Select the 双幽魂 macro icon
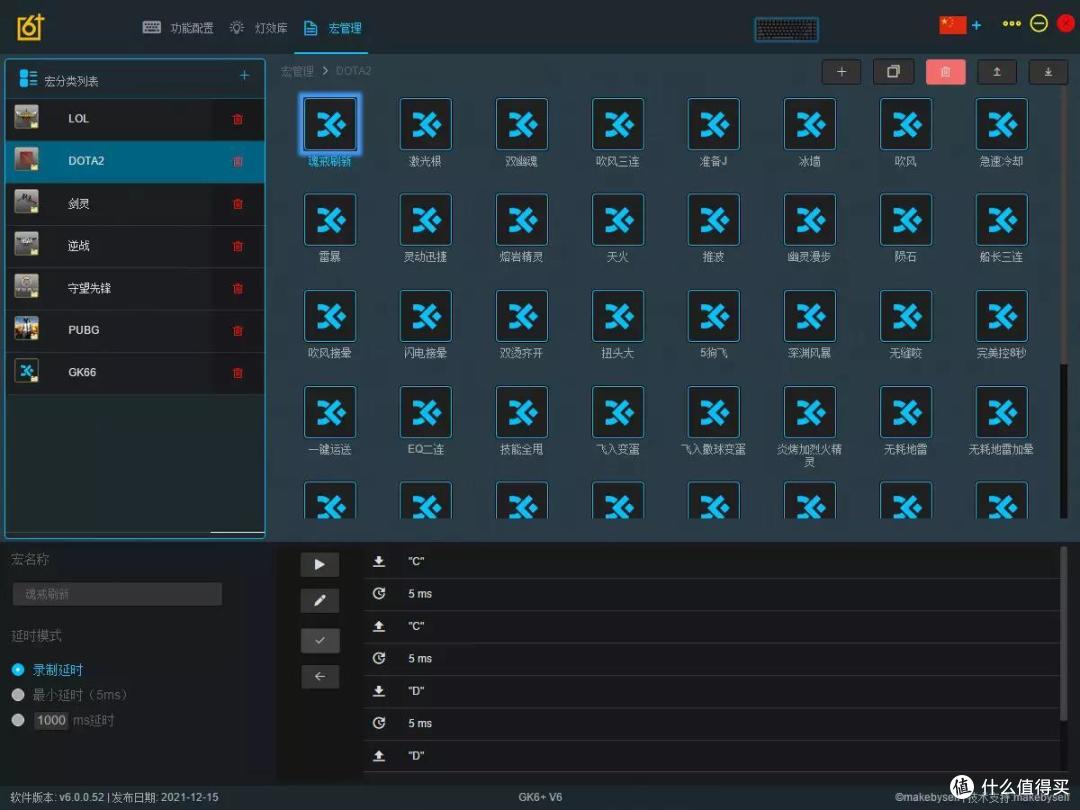 (522, 124)
